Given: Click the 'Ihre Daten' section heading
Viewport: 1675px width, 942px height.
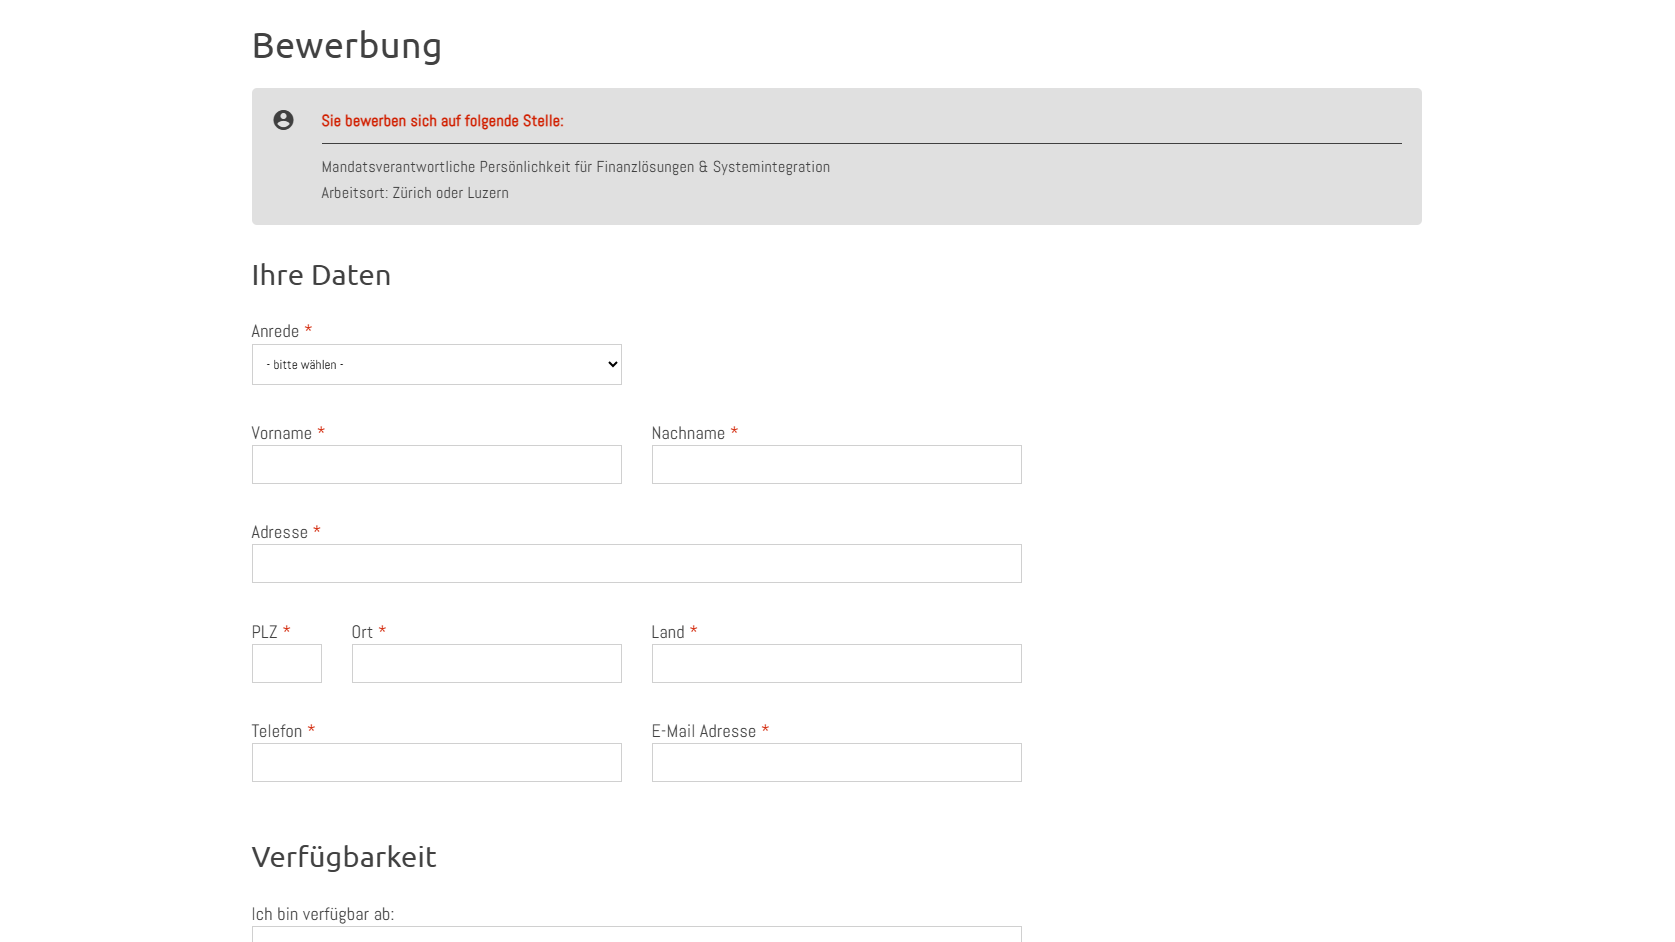Looking at the screenshot, I should click(x=321, y=275).
